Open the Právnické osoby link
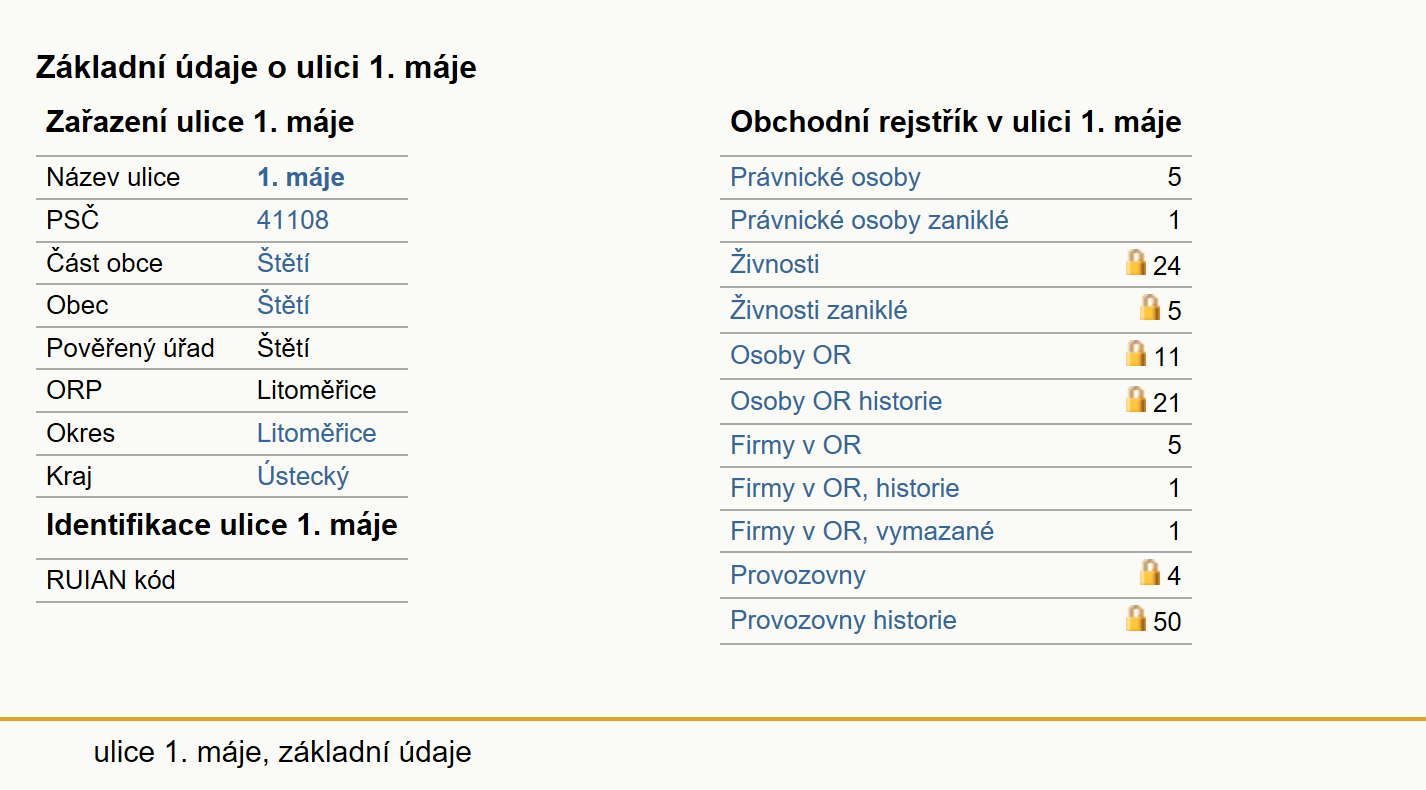 pos(825,178)
